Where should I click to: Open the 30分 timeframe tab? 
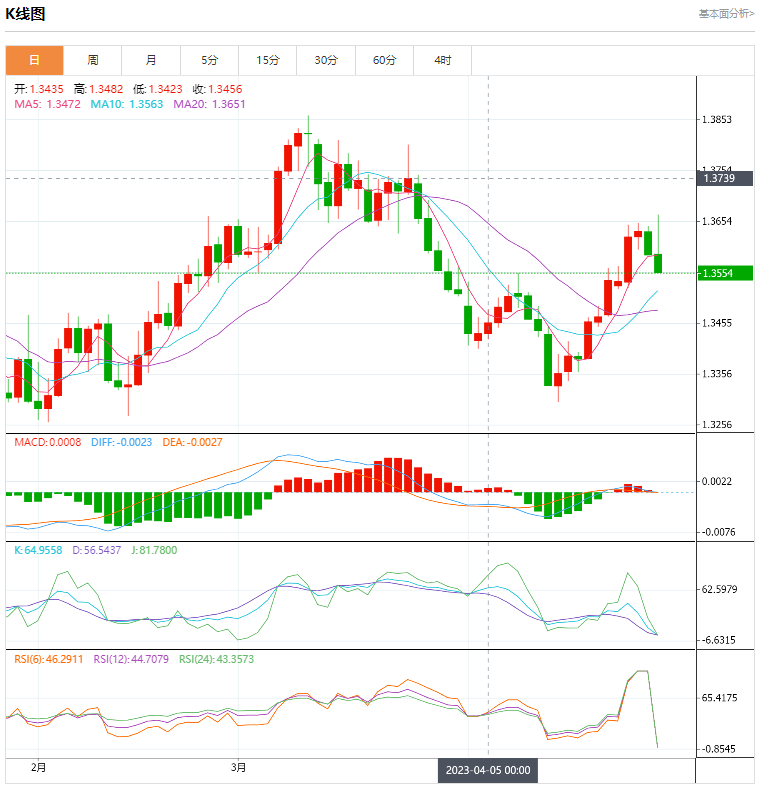point(326,60)
